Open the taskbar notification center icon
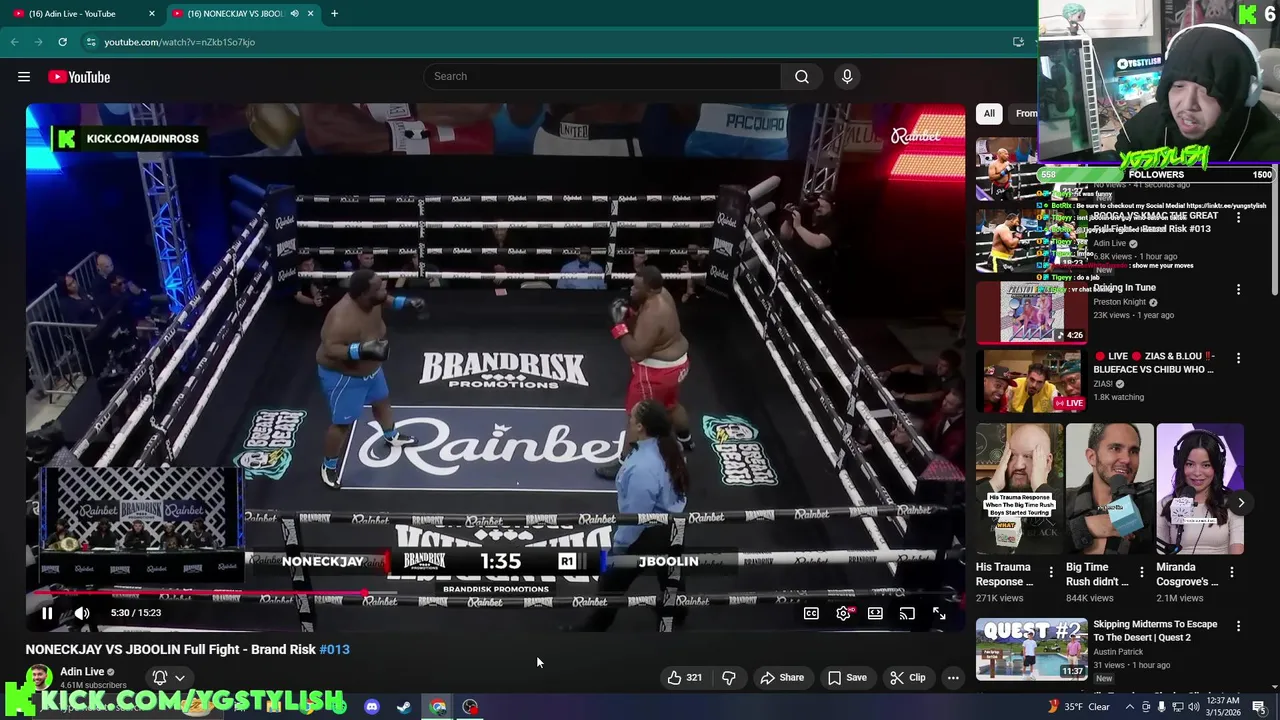 [x=1259, y=707]
